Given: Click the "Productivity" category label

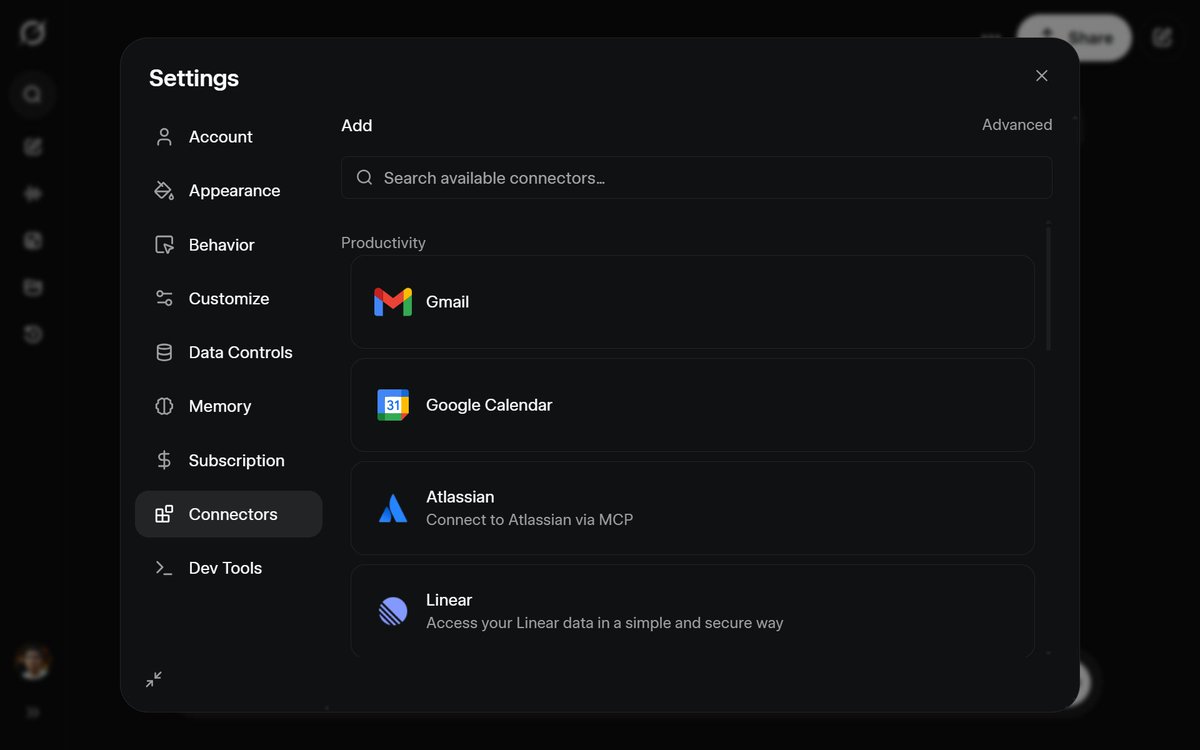Looking at the screenshot, I should point(383,243).
